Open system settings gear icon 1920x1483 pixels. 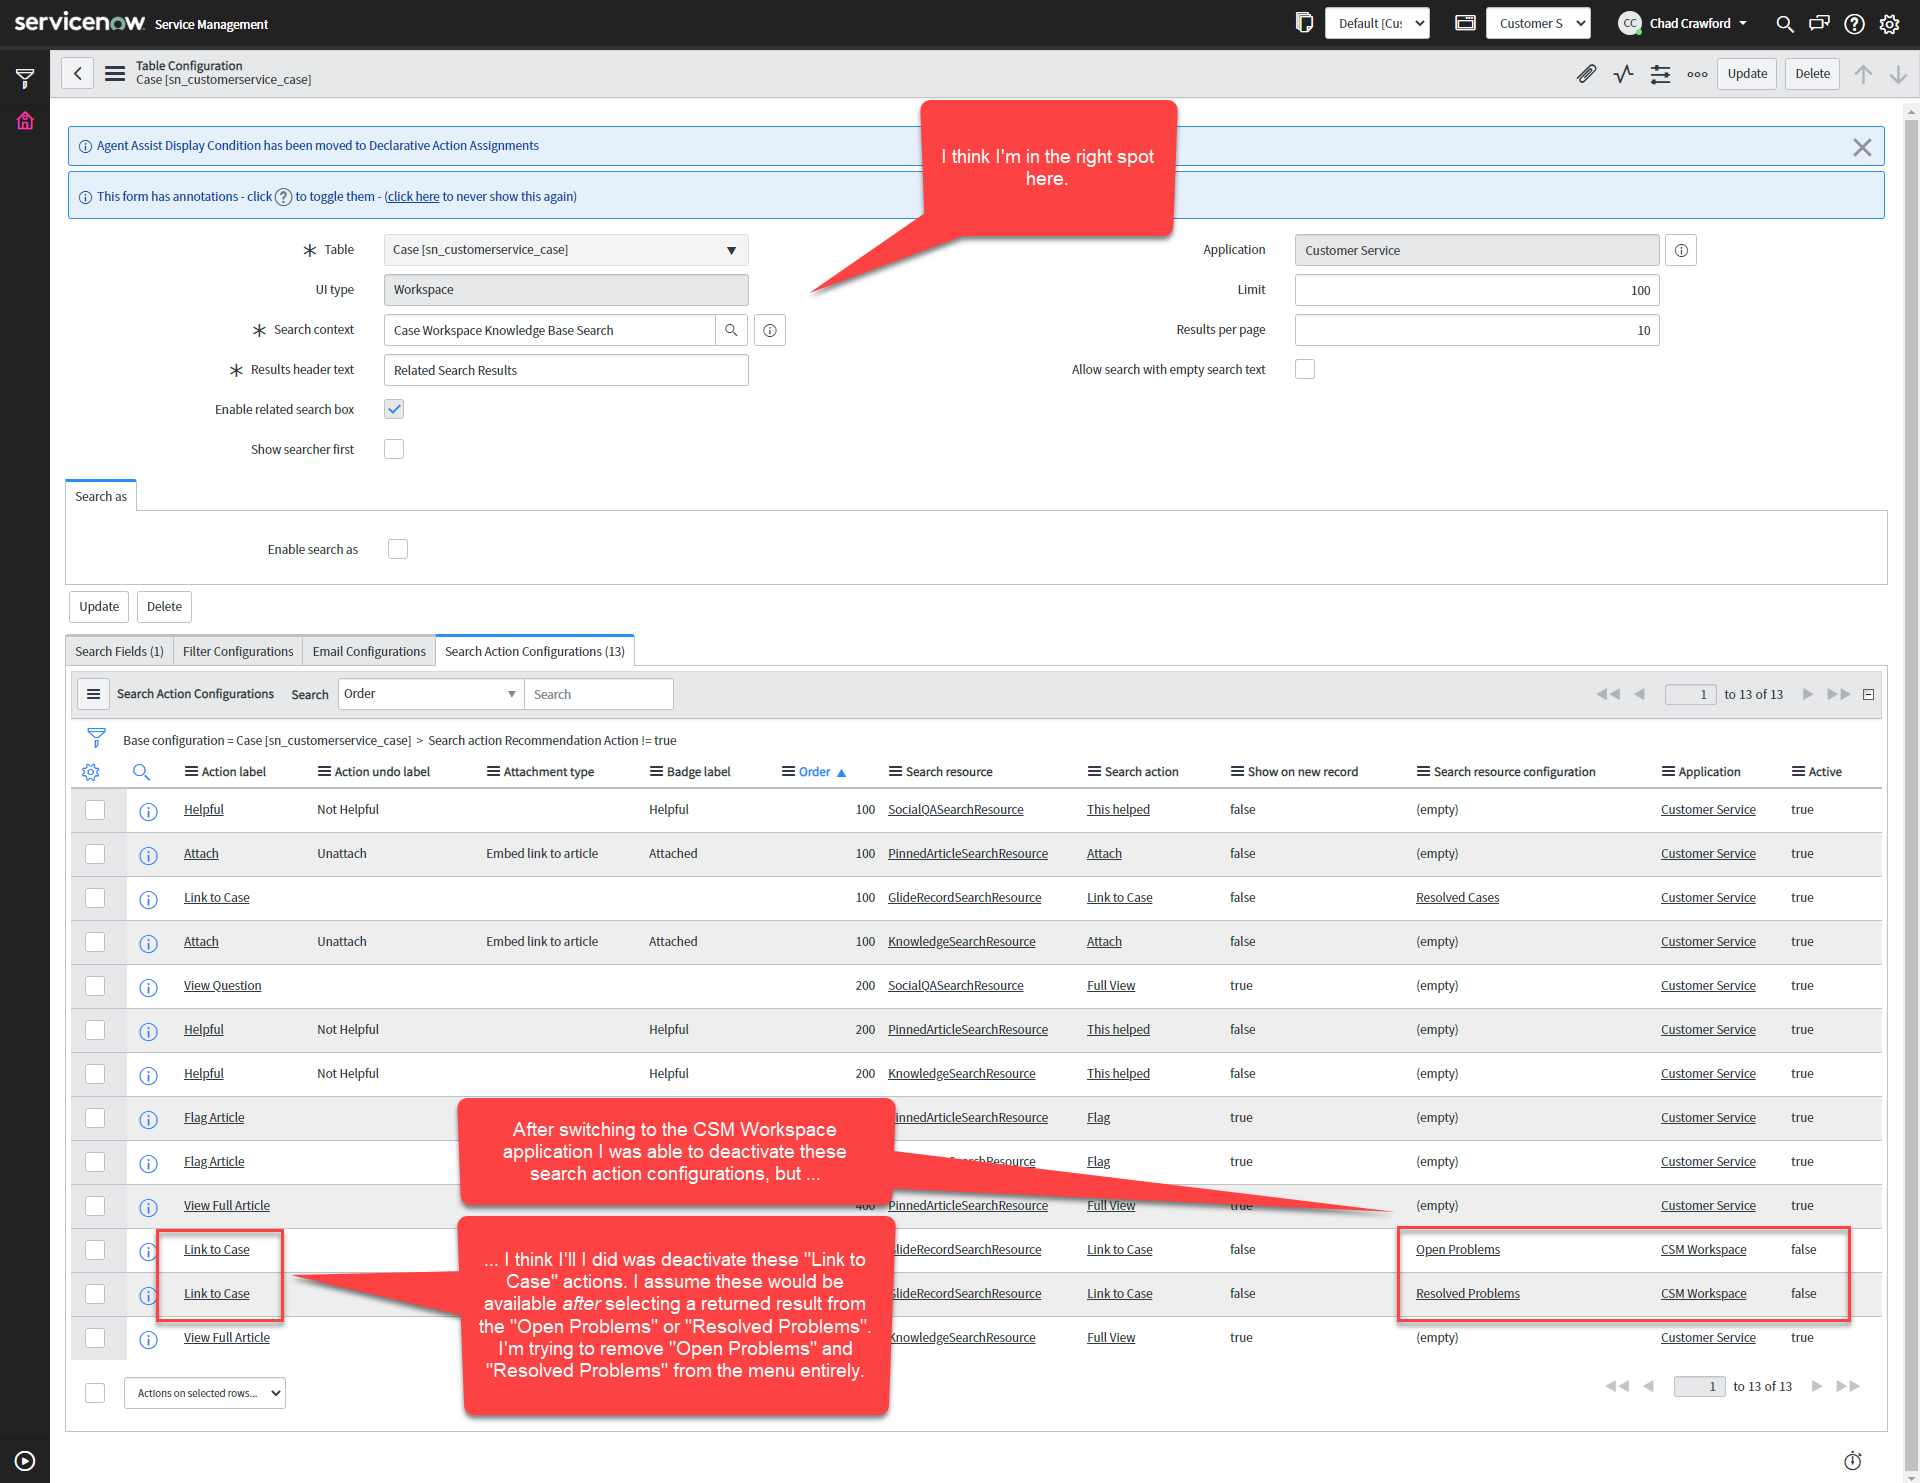[1889, 23]
